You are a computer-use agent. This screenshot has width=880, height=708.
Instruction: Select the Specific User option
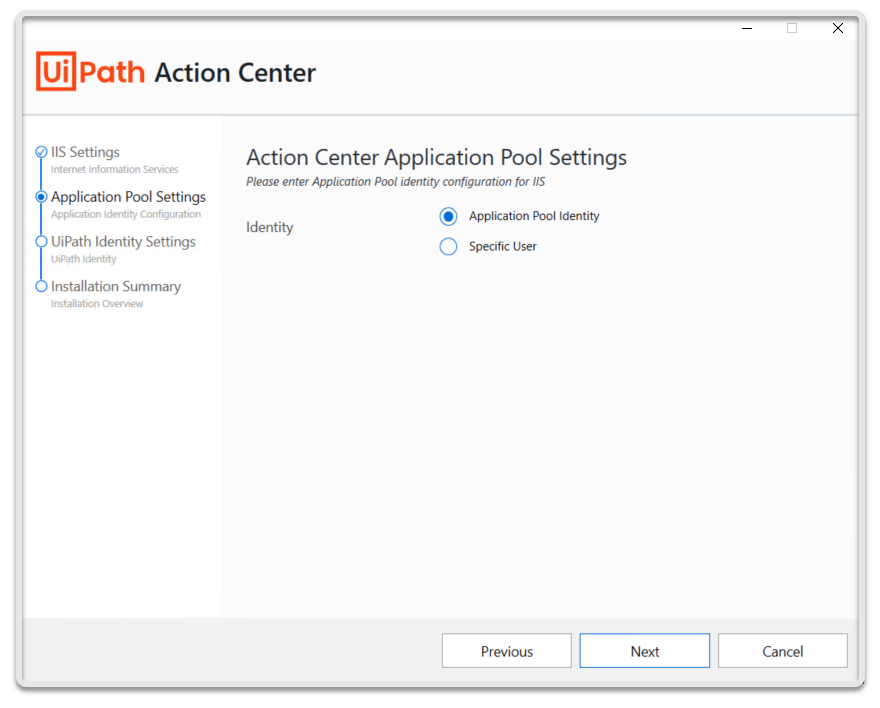pyautogui.click(x=449, y=246)
